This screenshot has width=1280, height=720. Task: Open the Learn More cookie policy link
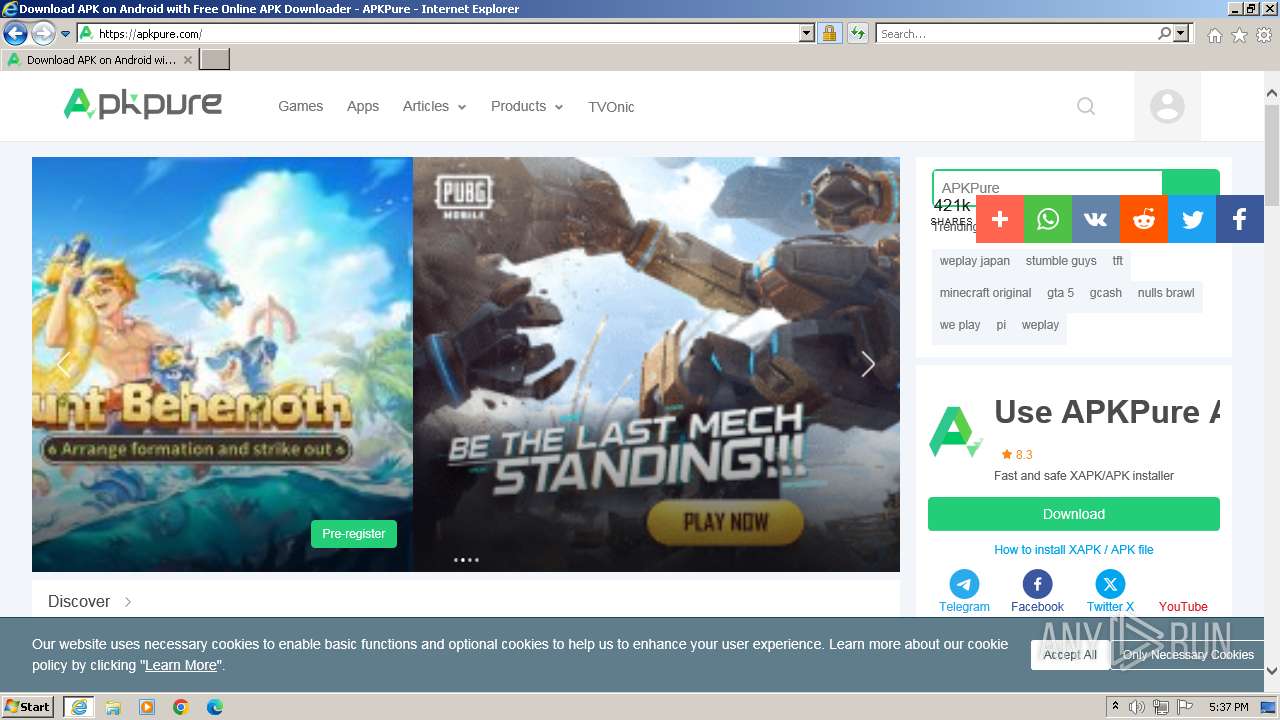pyautogui.click(x=180, y=665)
